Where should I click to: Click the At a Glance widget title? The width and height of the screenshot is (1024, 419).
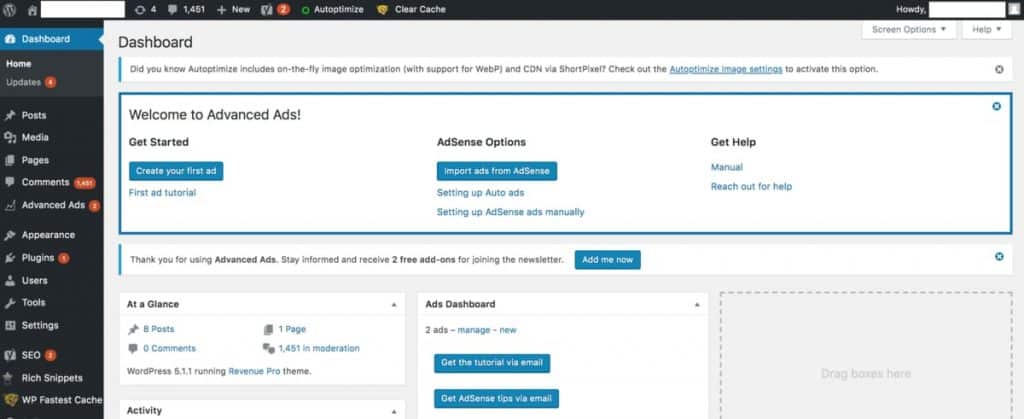point(153,304)
